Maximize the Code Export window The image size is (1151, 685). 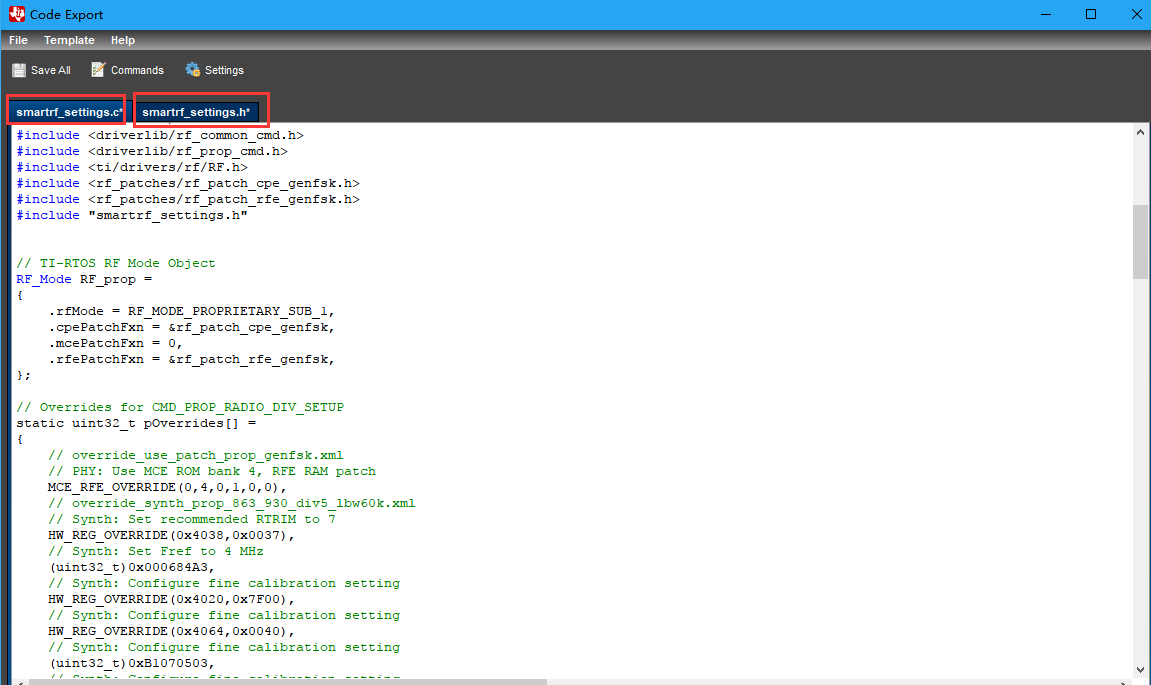(1091, 14)
